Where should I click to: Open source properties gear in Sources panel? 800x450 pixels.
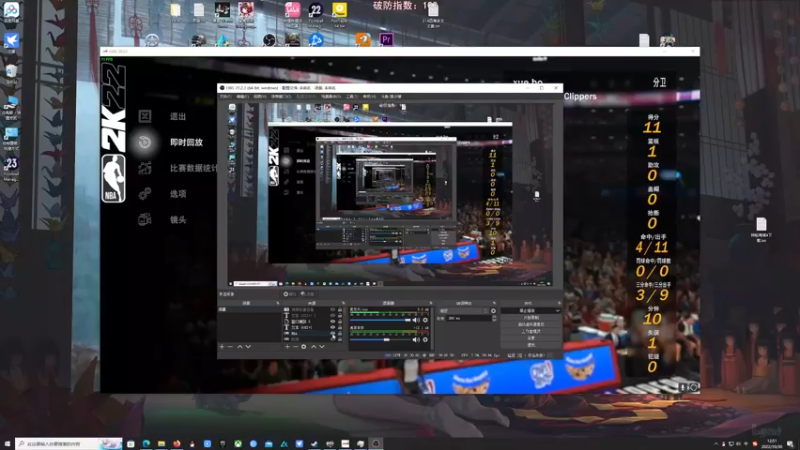[x=304, y=347]
